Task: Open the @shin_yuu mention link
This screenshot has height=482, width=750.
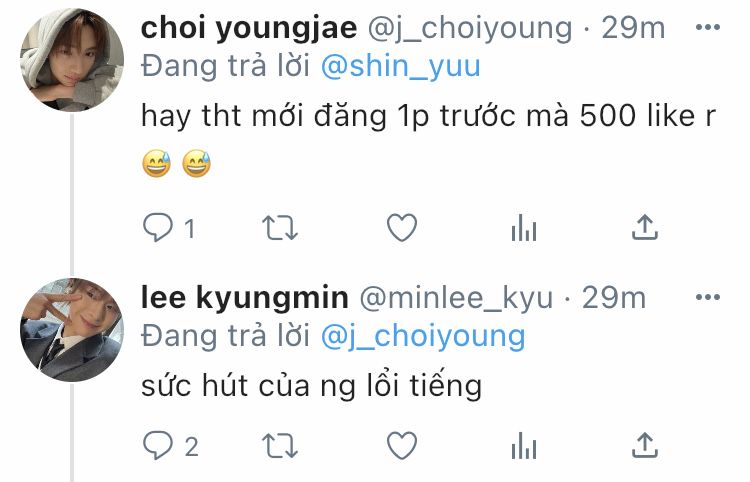Action: [x=401, y=66]
